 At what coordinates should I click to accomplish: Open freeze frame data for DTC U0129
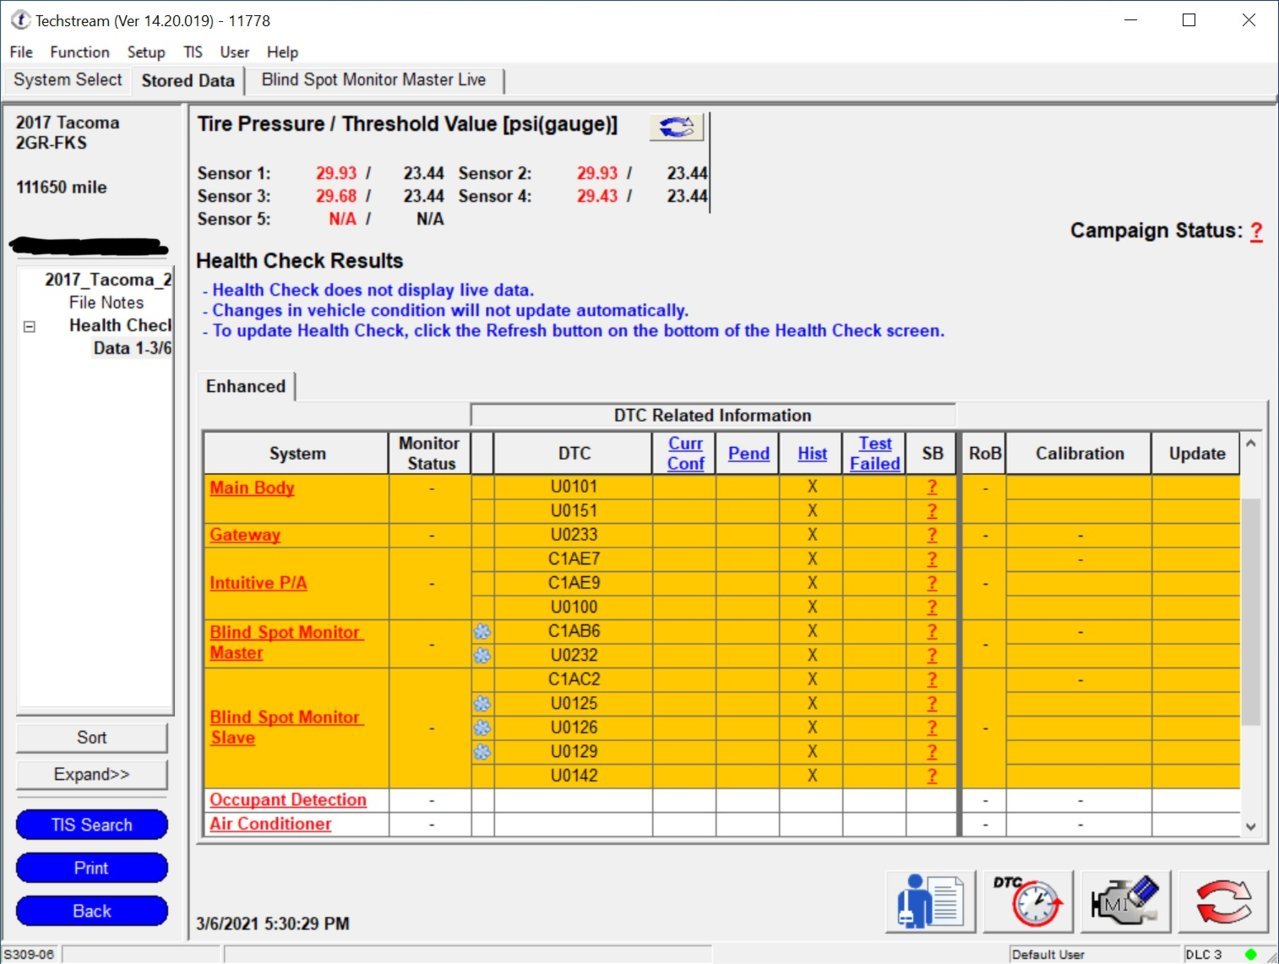pos(482,751)
